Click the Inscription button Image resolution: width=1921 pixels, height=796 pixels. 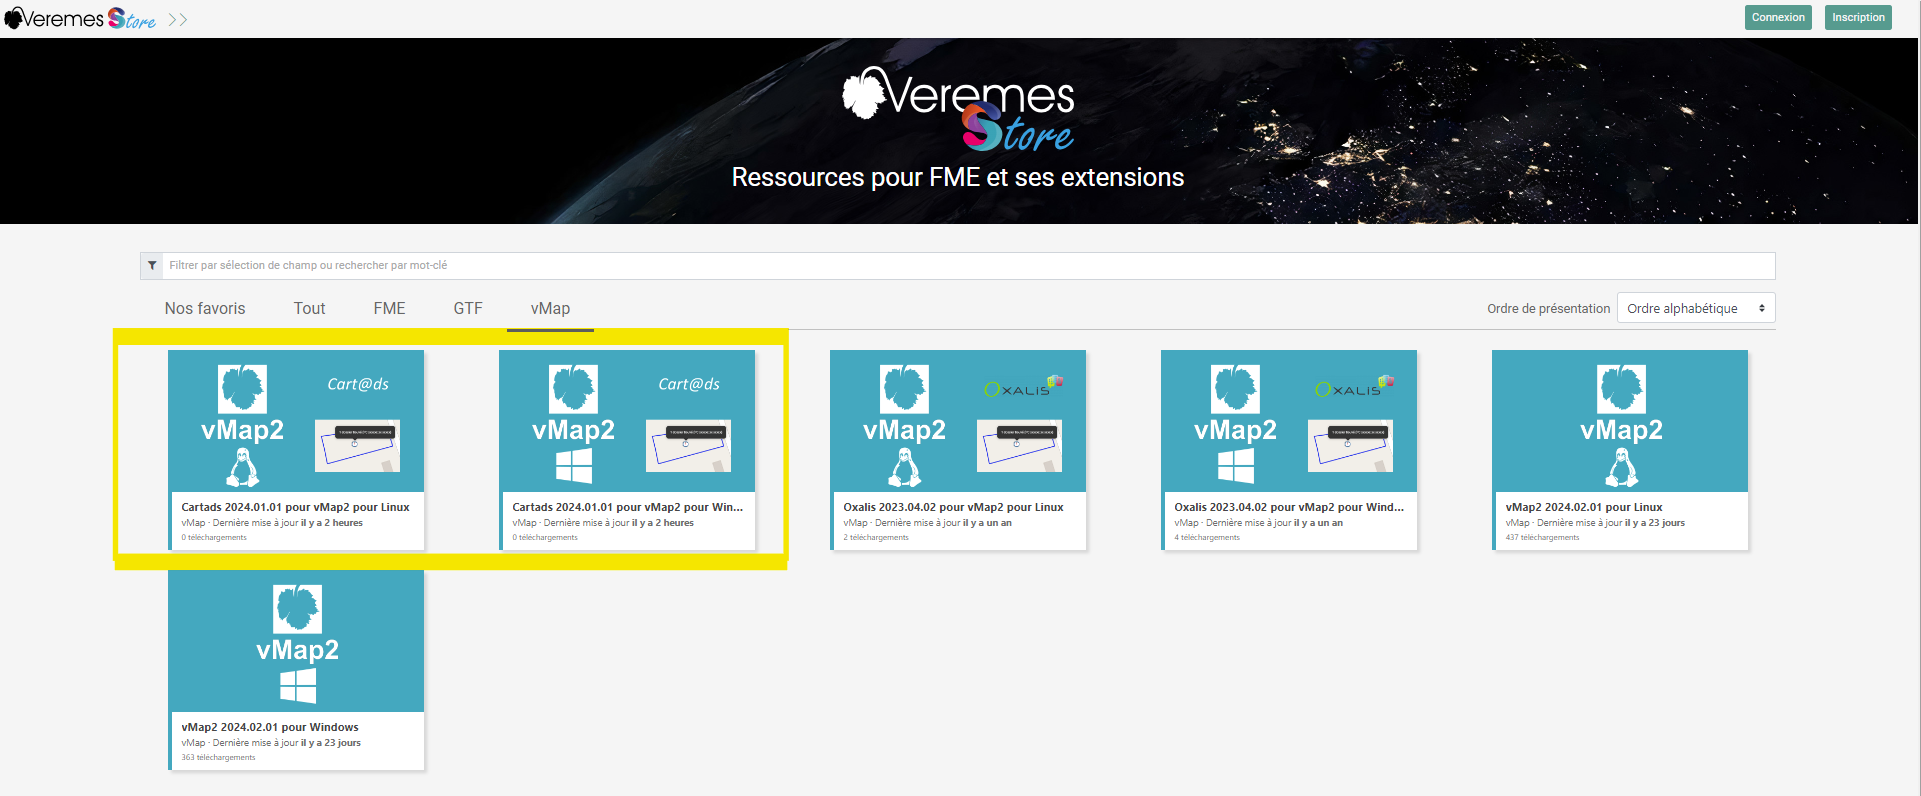pyautogui.click(x=1858, y=17)
